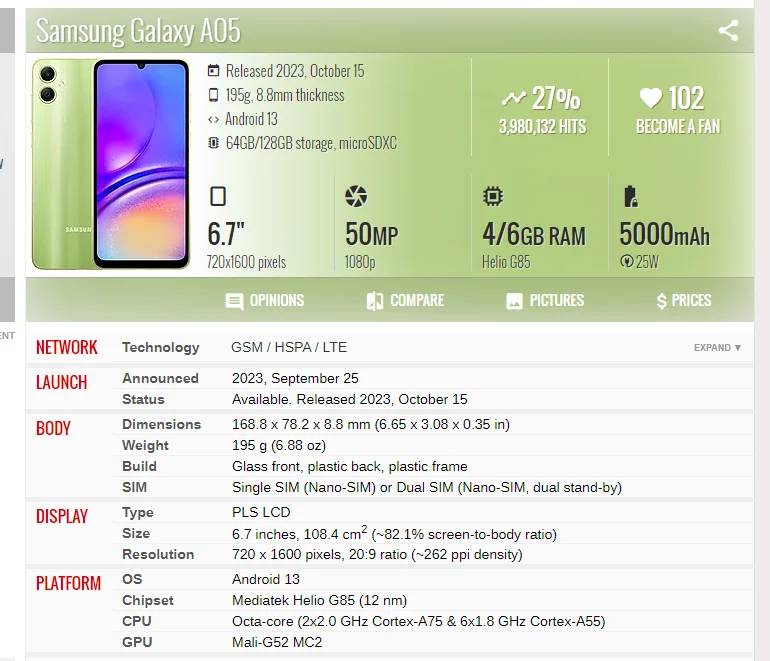Viewport: 770px width, 661px height.
Task: Click the Status spec label
Action: click(143, 399)
